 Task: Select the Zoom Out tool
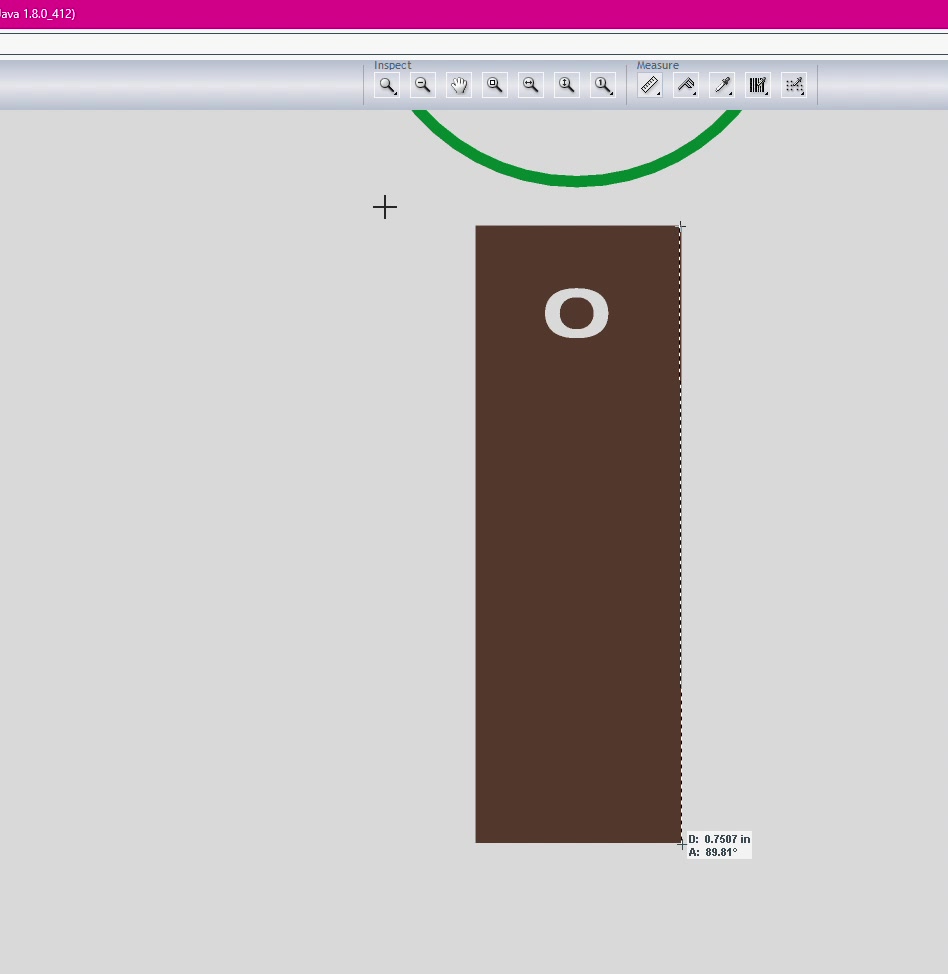[423, 85]
